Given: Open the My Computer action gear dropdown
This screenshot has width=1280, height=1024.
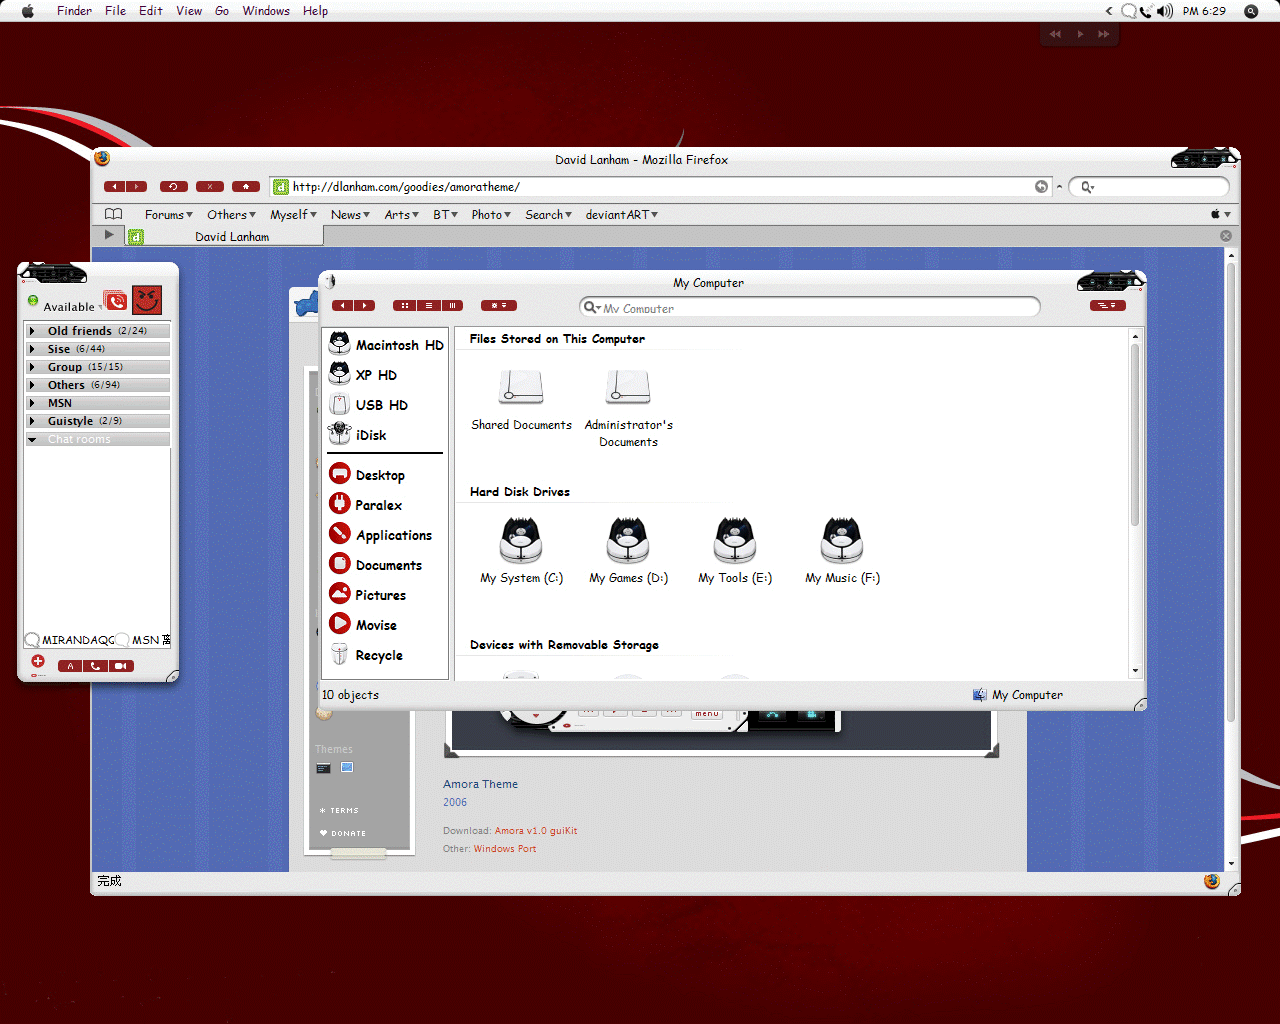Looking at the screenshot, I should click(499, 306).
